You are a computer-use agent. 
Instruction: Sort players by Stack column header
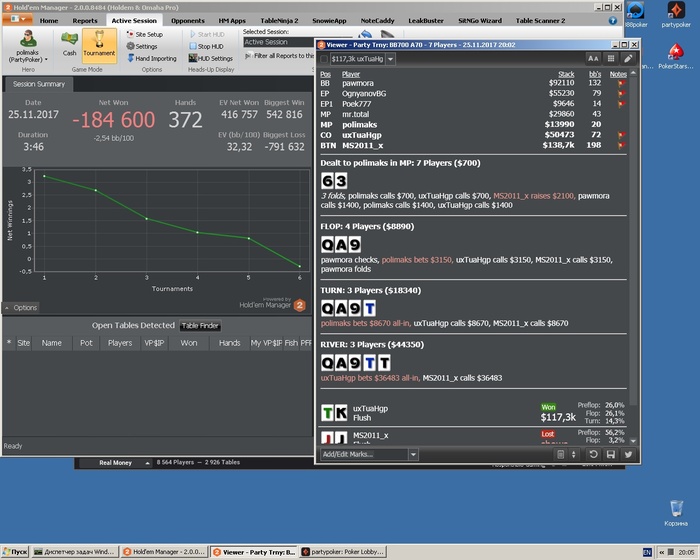pyautogui.click(x=566, y=74)
